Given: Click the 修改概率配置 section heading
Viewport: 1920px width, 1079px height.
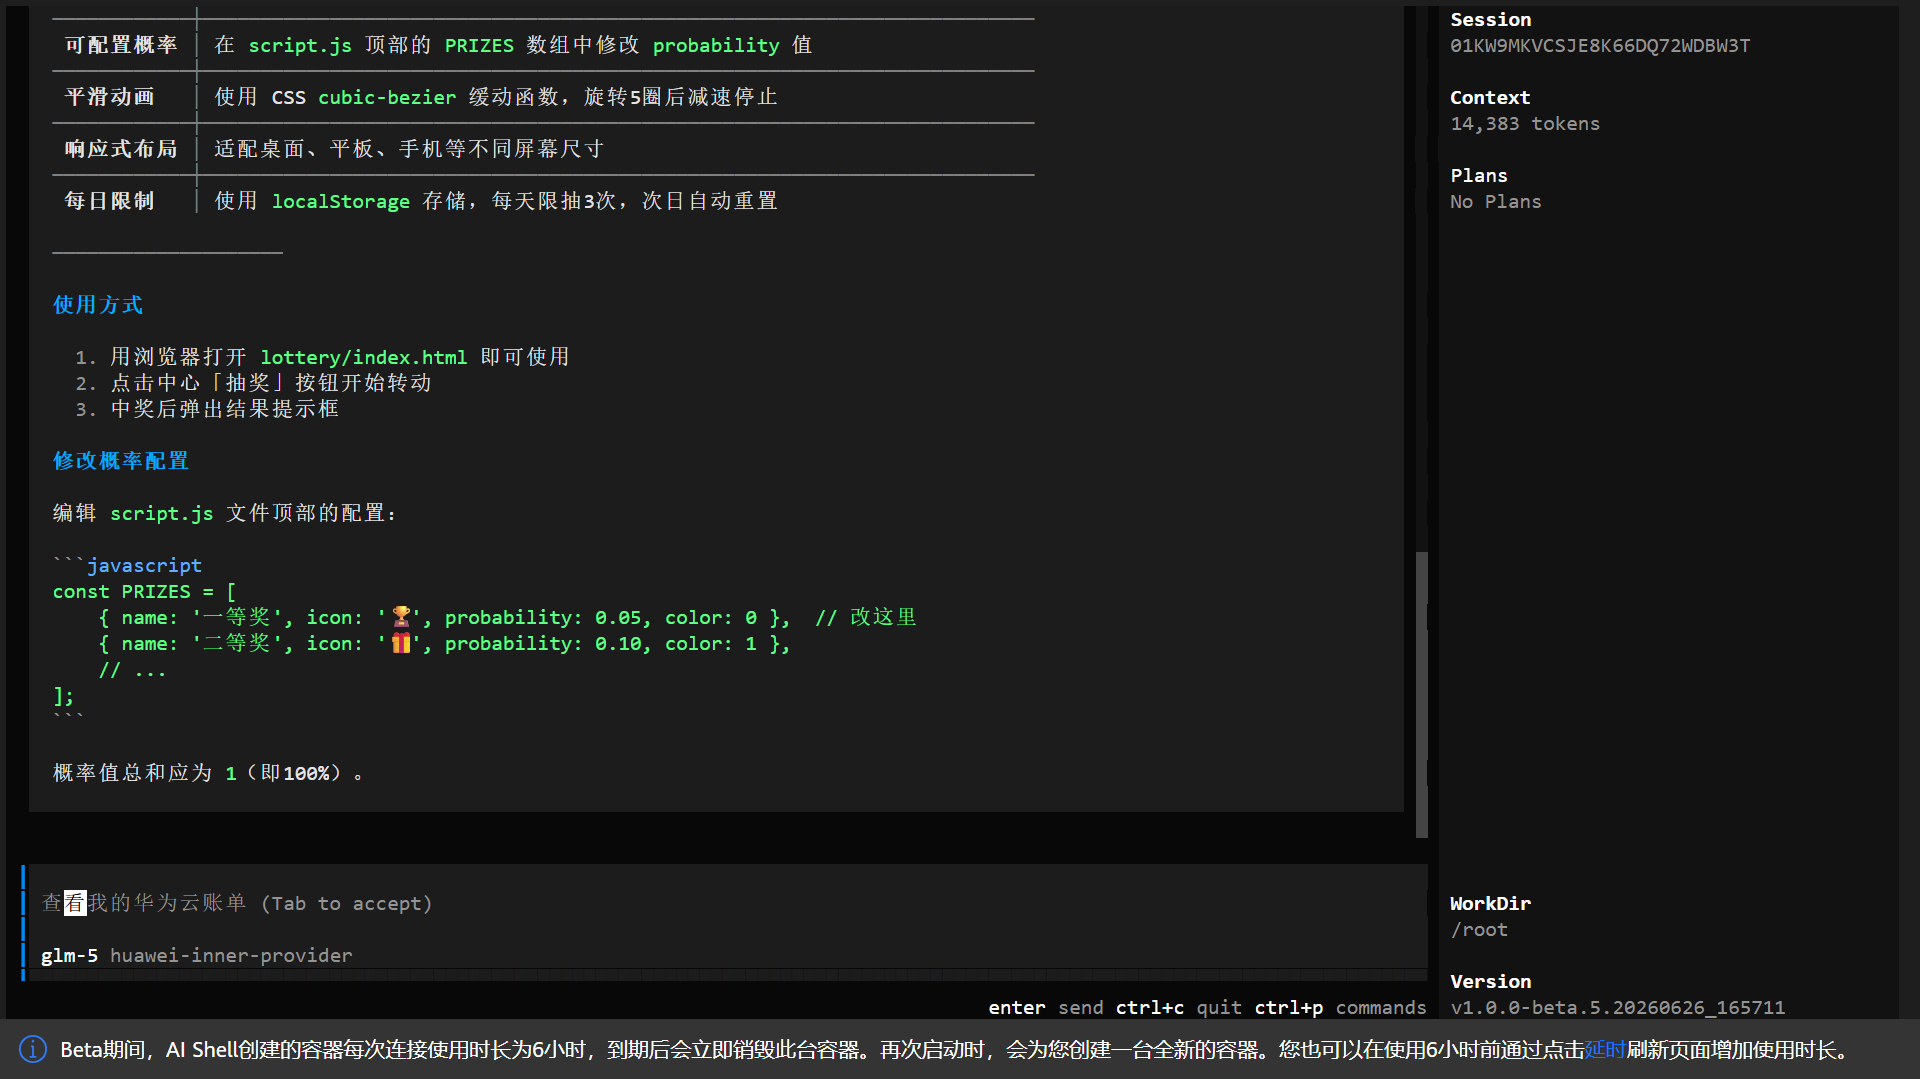Looking at the screenshot, I should pyautogui.click(x=121, y=460).
